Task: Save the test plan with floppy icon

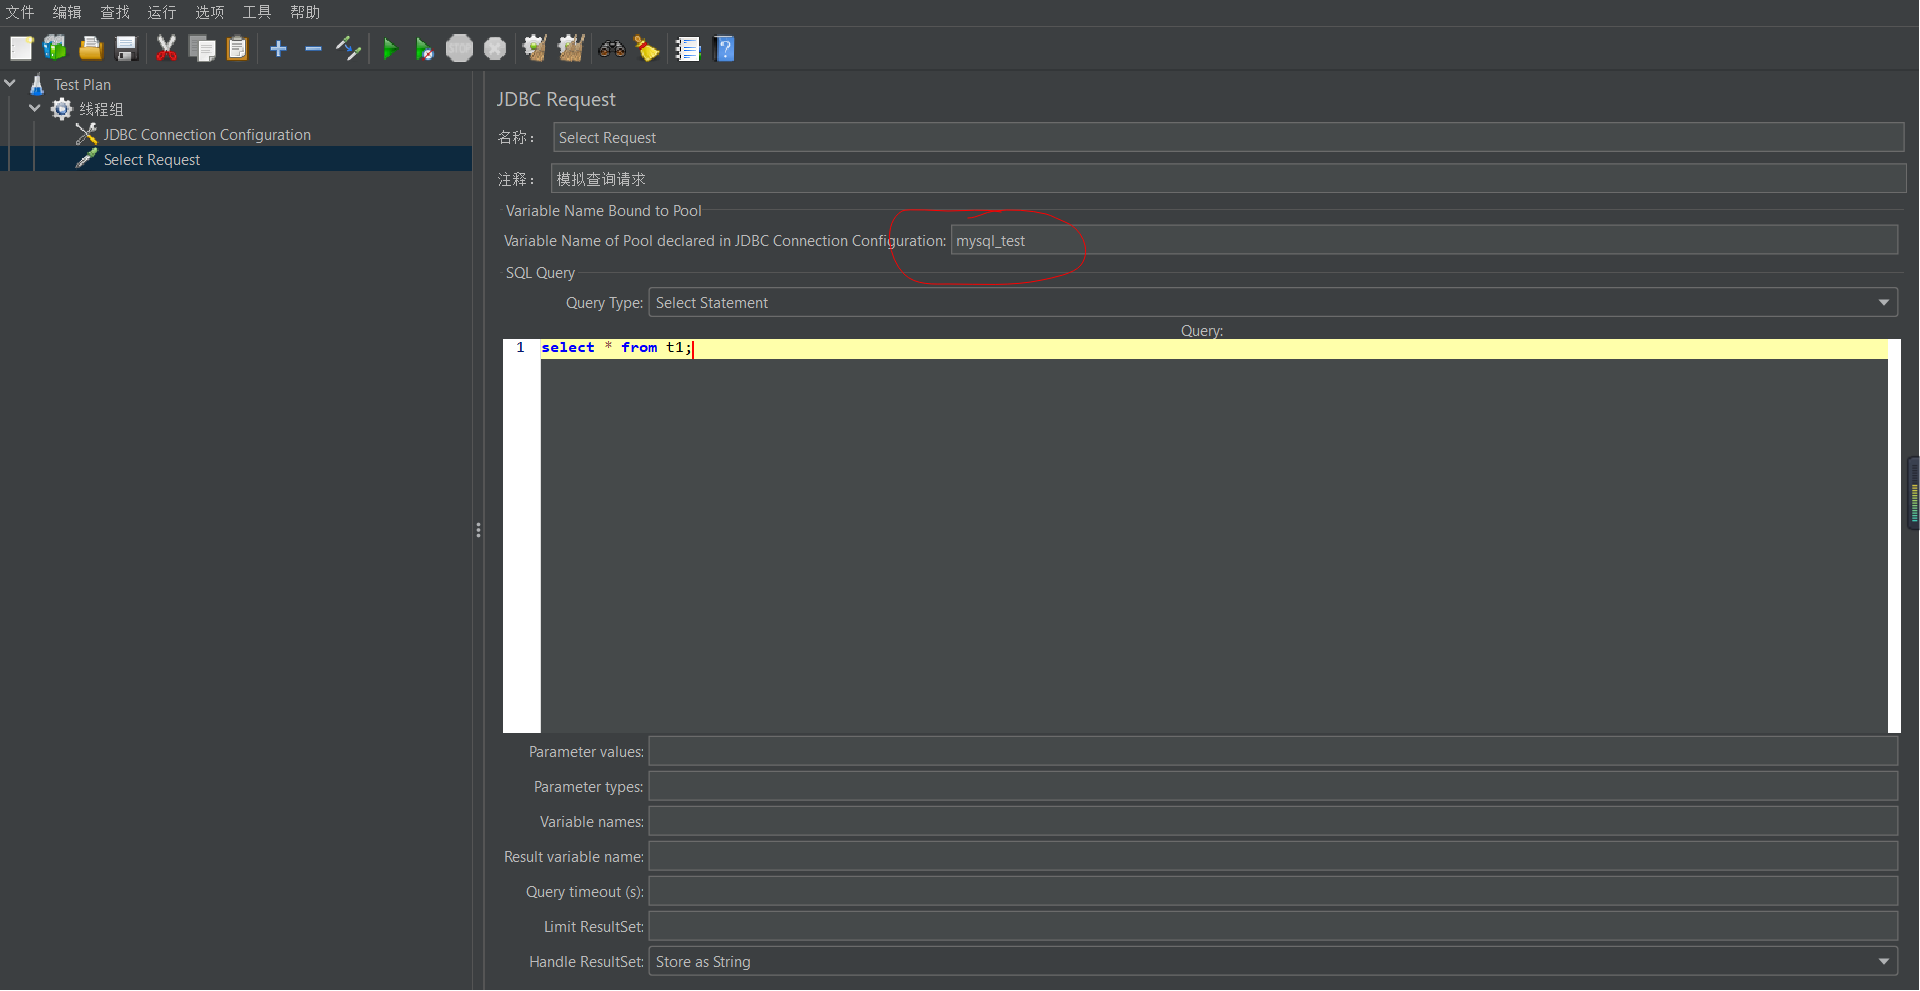Action: click(x=126, y=48)
